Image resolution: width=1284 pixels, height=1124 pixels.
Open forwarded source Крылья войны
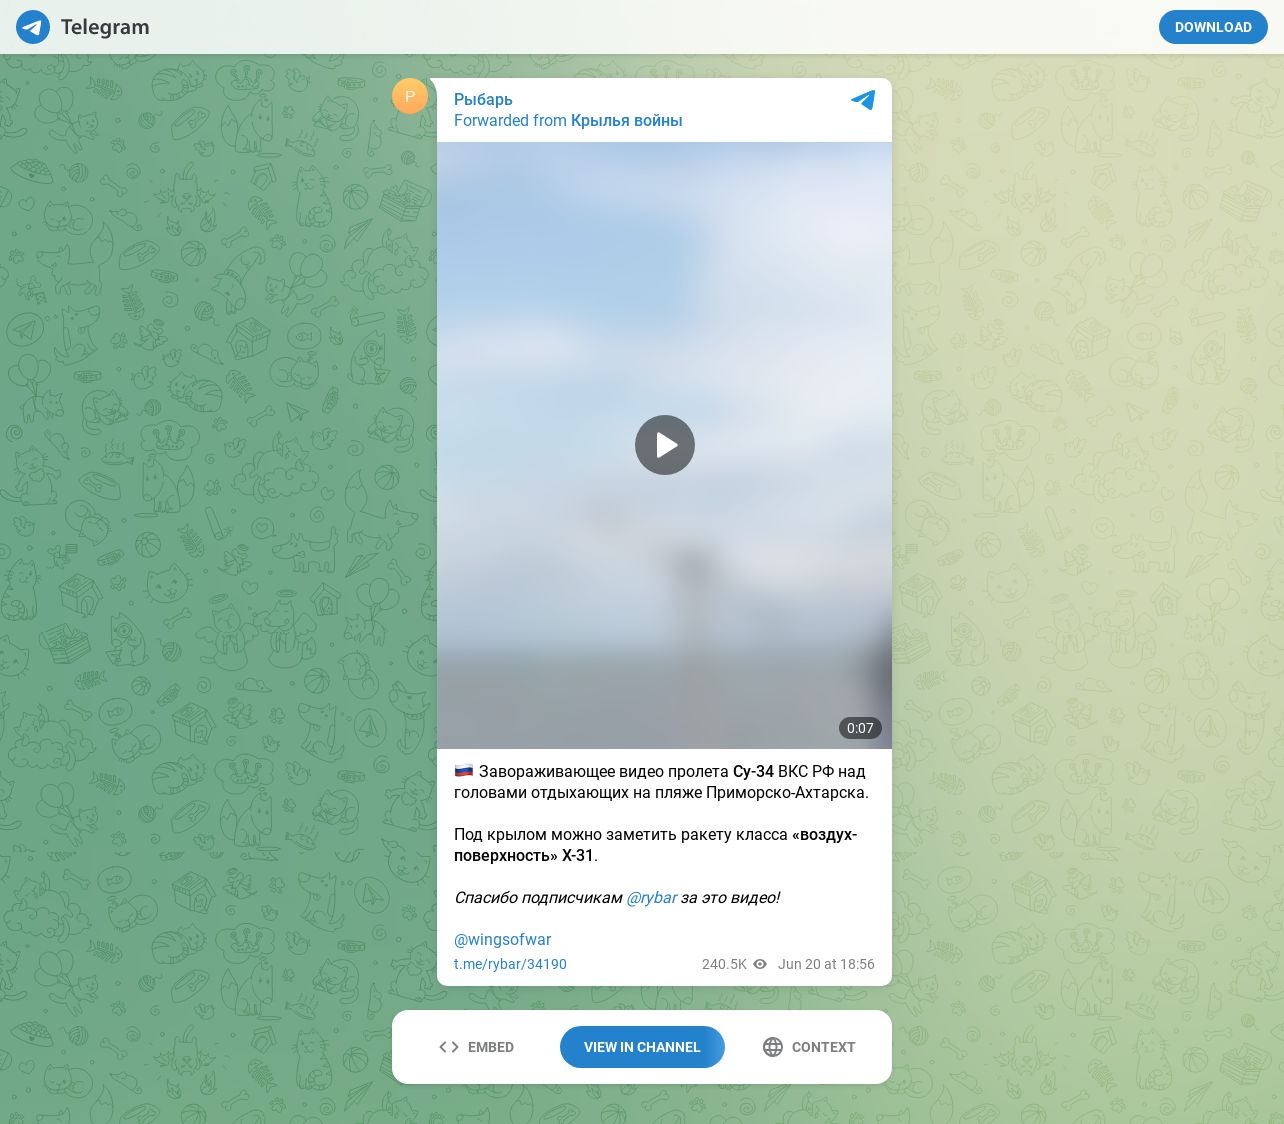(x=626, y=120)
